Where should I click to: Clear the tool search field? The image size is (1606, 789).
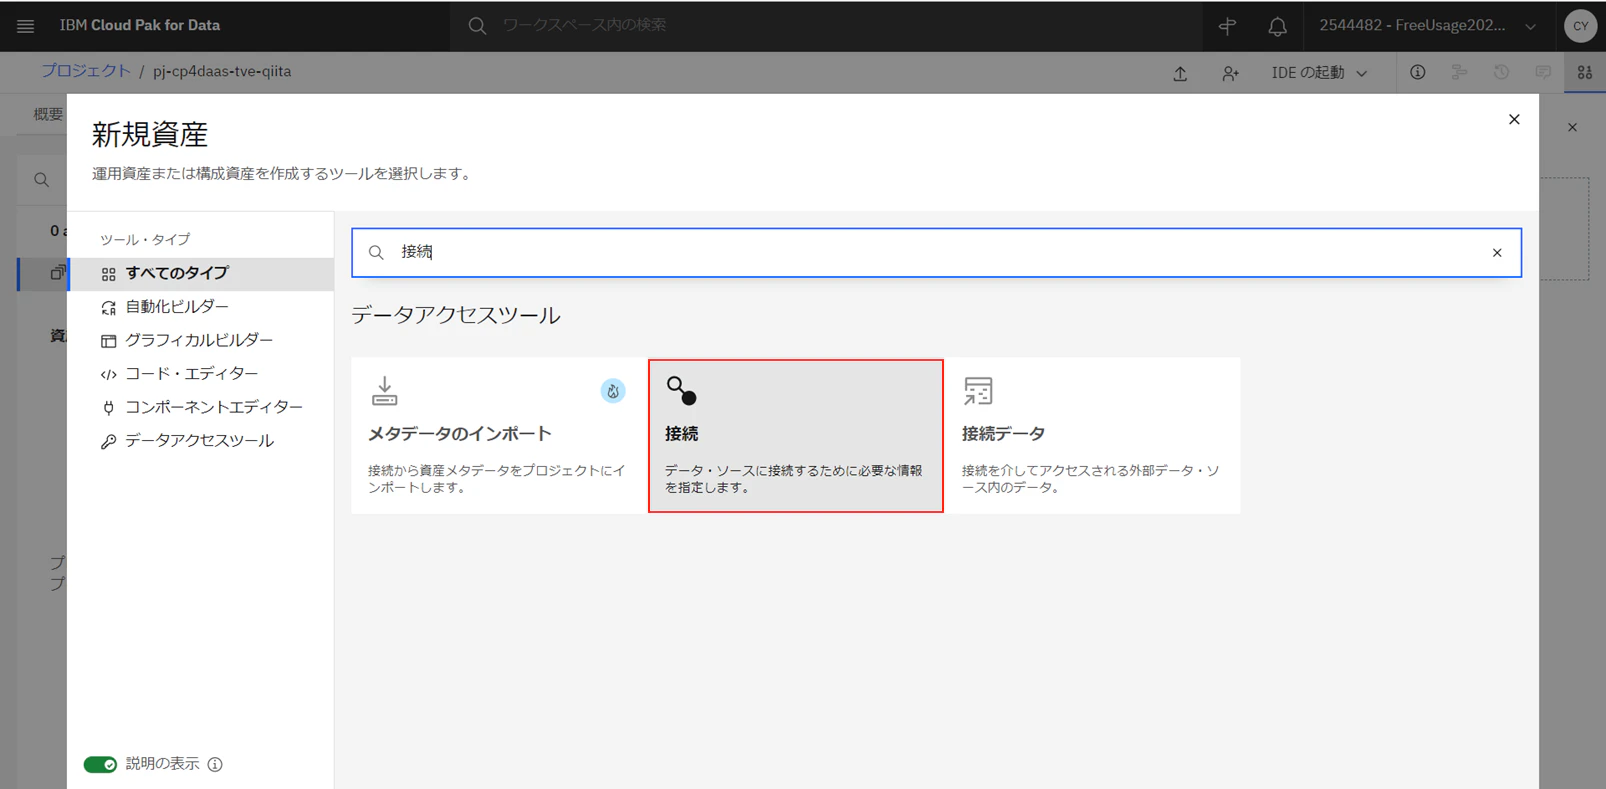click(1497, 253)
